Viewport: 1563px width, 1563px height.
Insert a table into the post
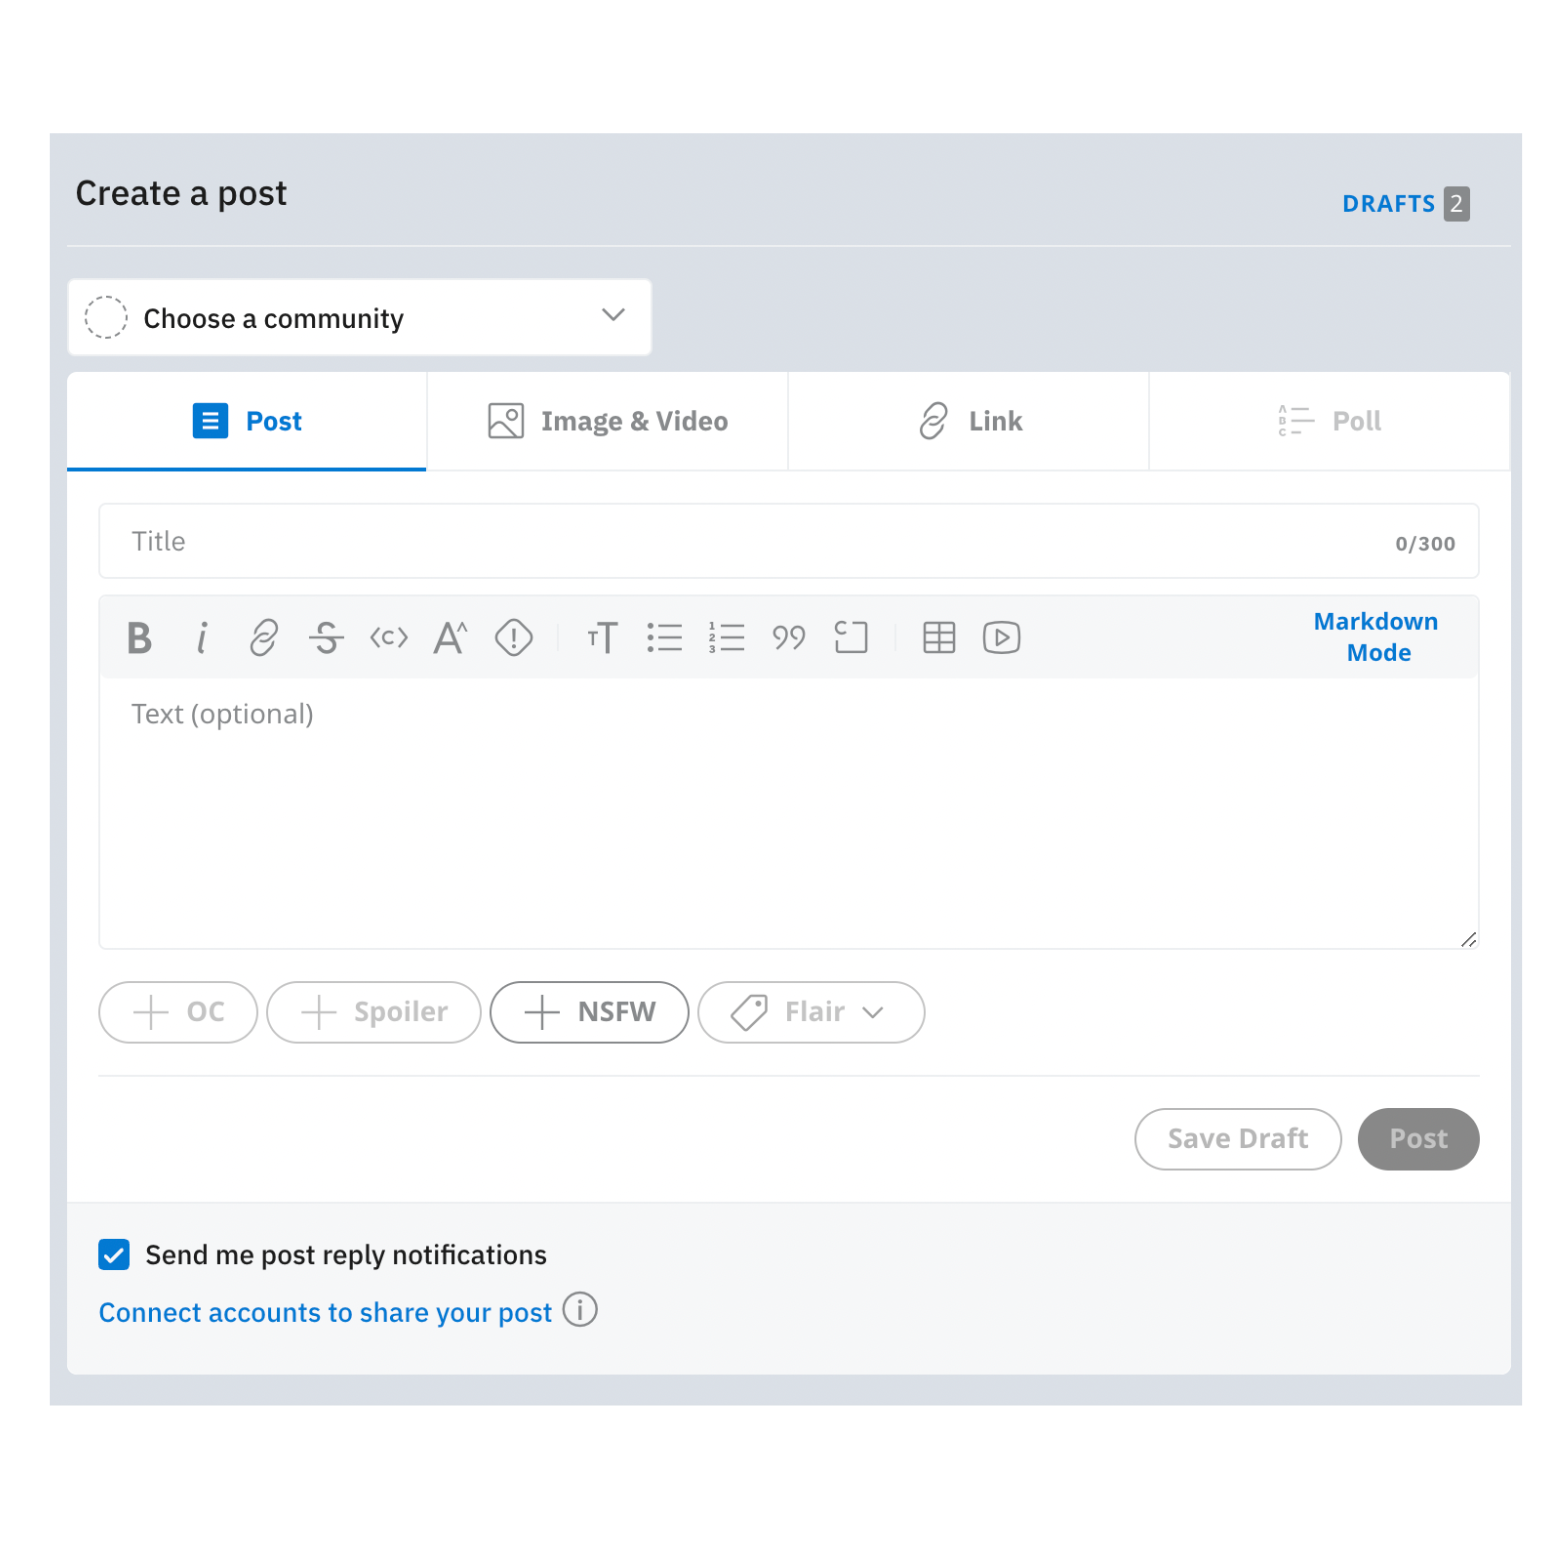939,638
